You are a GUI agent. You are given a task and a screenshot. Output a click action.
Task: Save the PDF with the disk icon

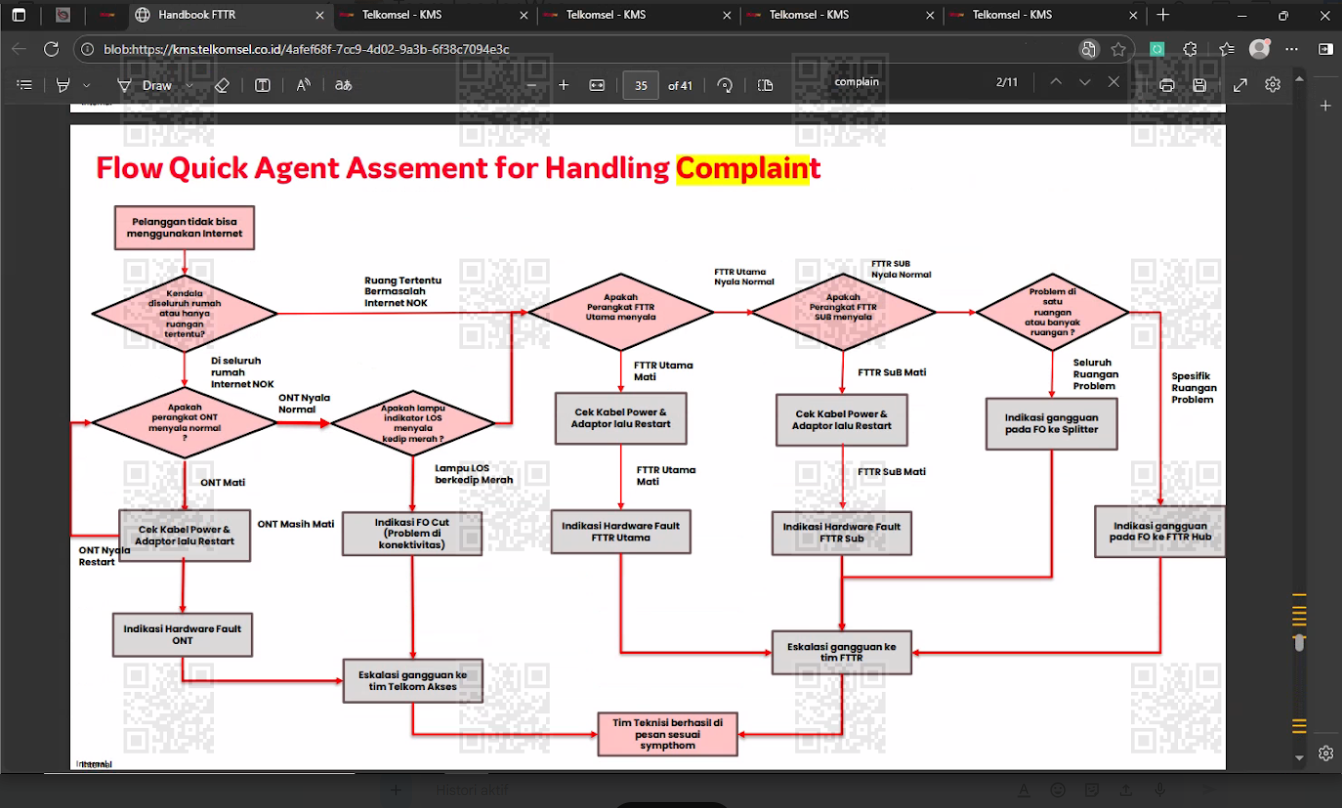click(x=1200, y=85)
